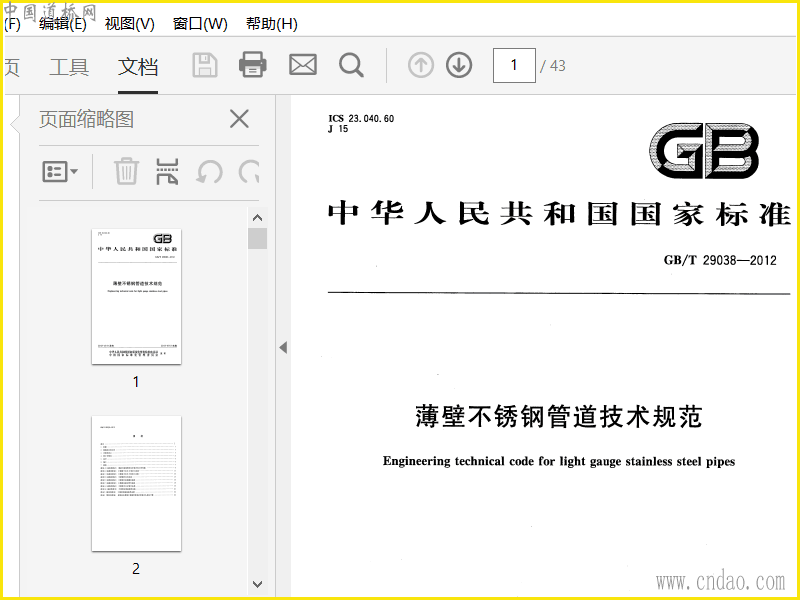The height and width of the screenshot is (600, 800).
Task: Click the heading 中华人民共和国国家标准
Action: [x=559, y=214]
